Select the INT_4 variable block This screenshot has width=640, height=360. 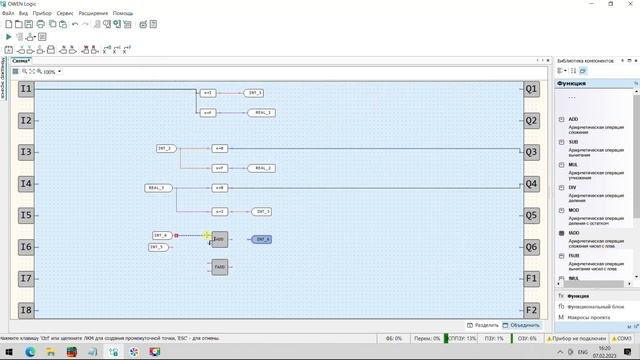pos(162,236)
